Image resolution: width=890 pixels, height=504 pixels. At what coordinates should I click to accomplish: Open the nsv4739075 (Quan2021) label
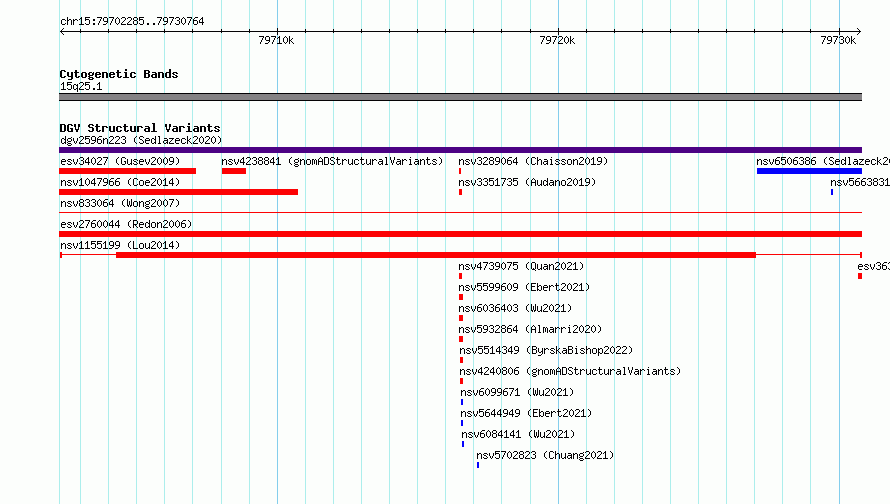click(x=521, y=266)
